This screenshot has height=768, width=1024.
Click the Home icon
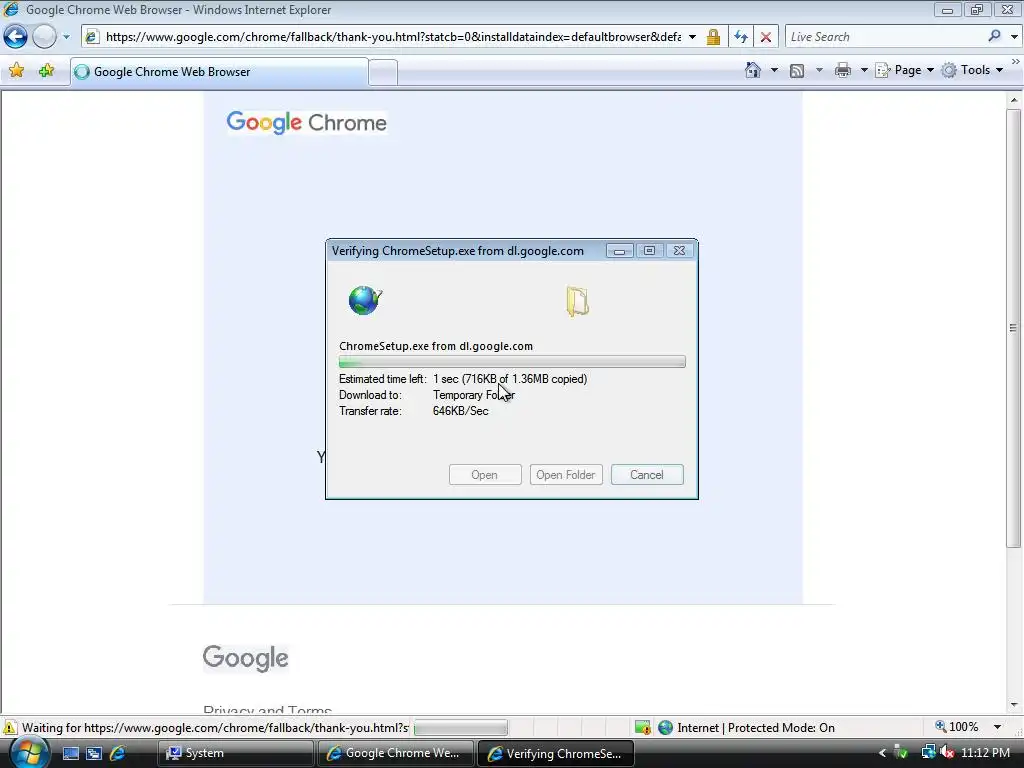753,70
